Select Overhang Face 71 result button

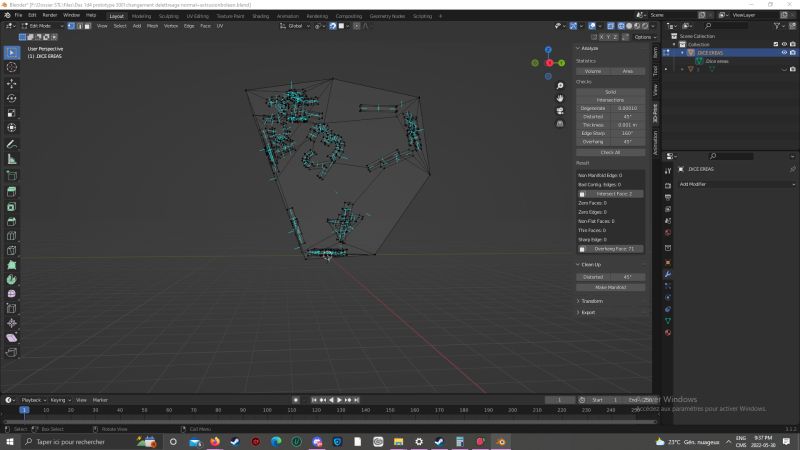coord(611,249)
